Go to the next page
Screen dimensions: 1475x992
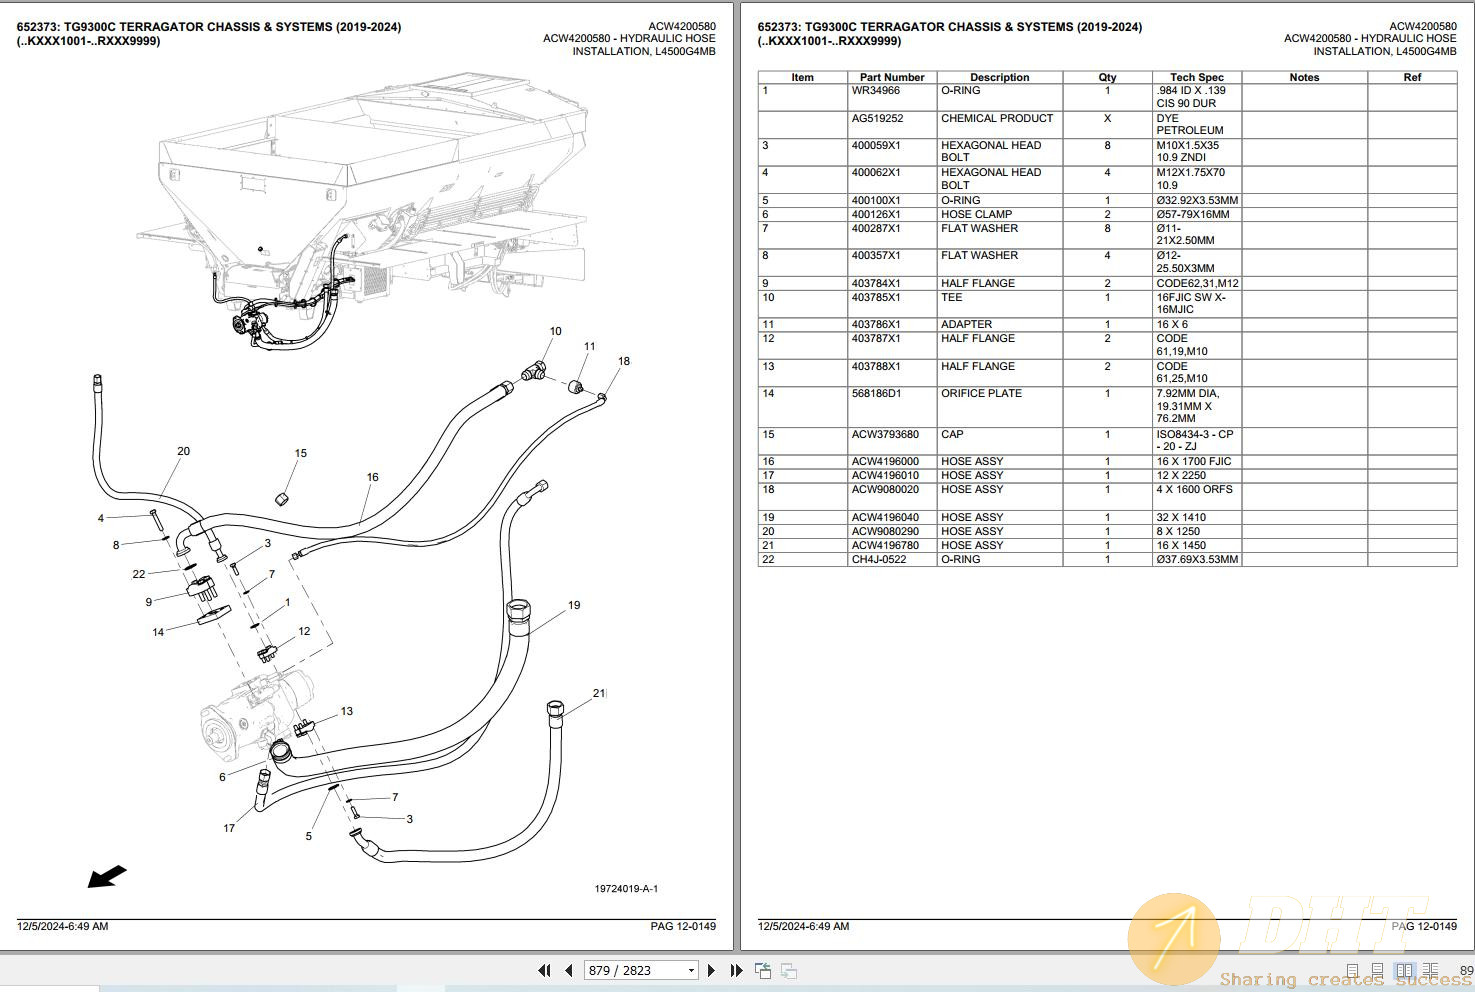coord(711,970)
